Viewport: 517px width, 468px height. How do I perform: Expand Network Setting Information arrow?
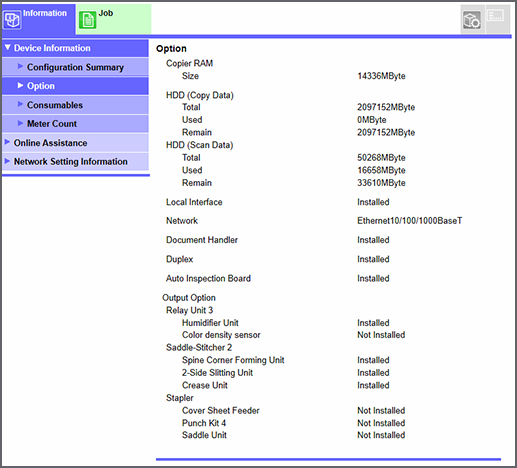pos(7,161)
